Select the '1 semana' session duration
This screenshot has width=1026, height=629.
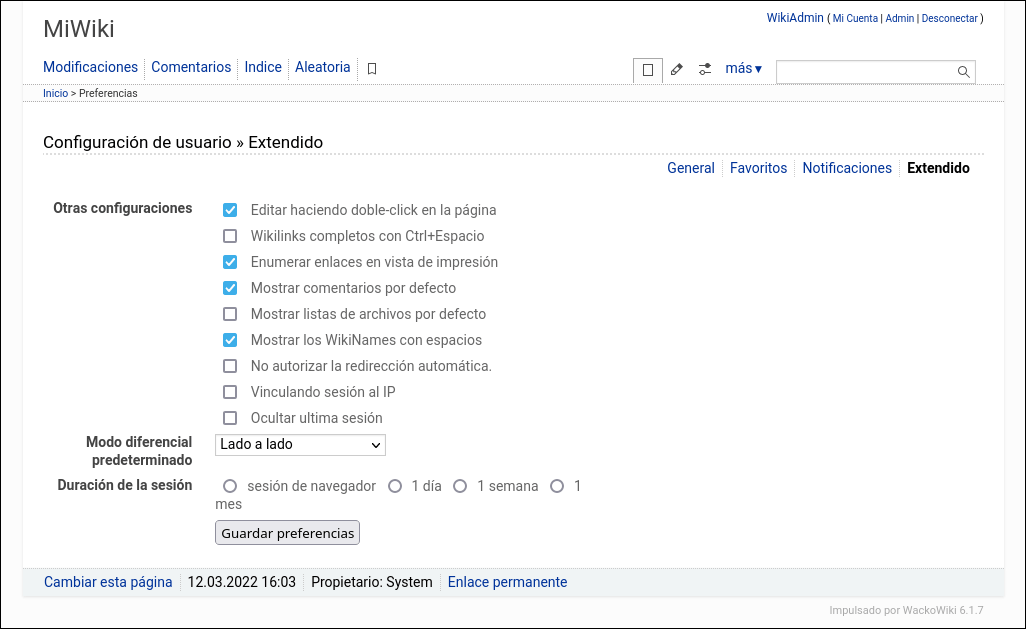tap(460, 486)
